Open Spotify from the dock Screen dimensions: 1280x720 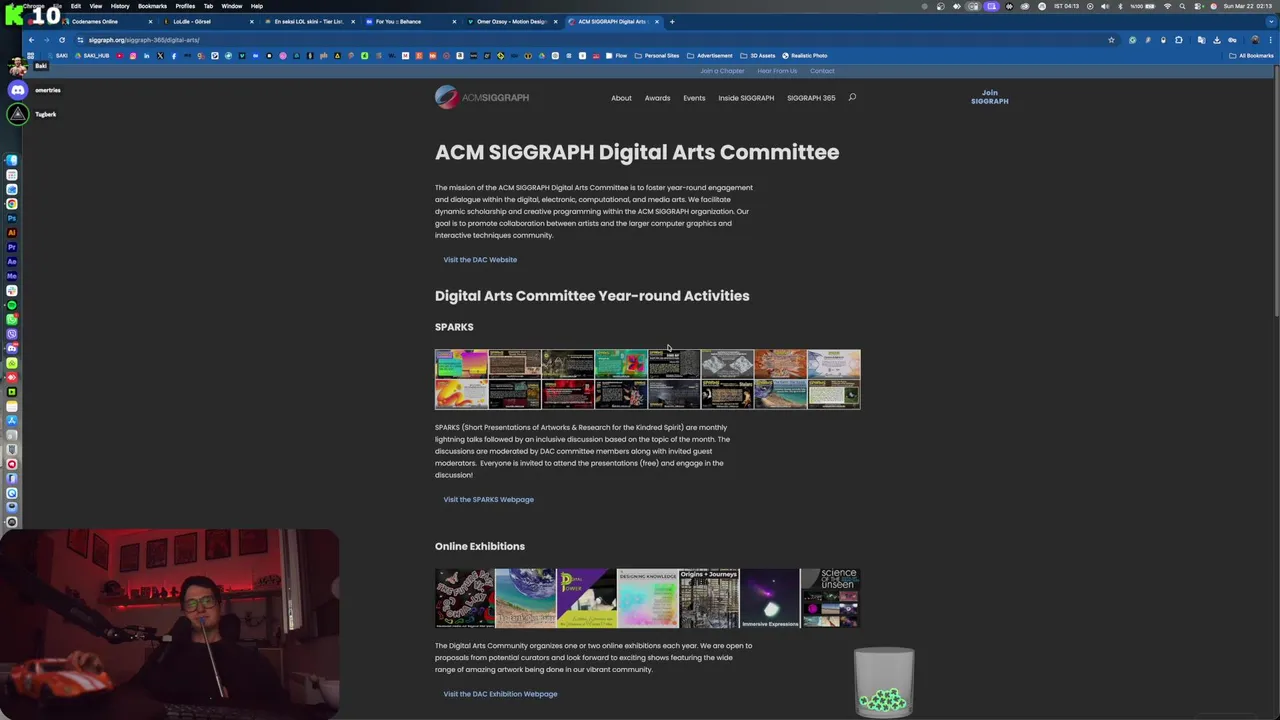click(x=12, y=304)
